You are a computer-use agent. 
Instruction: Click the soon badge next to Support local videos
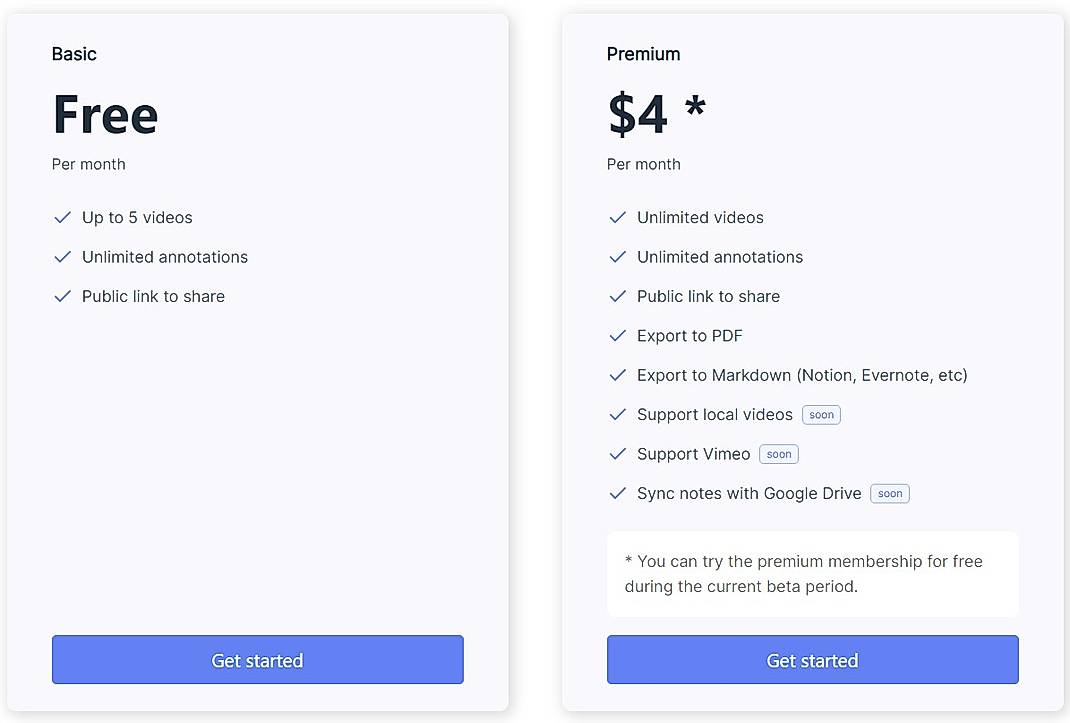821,414
